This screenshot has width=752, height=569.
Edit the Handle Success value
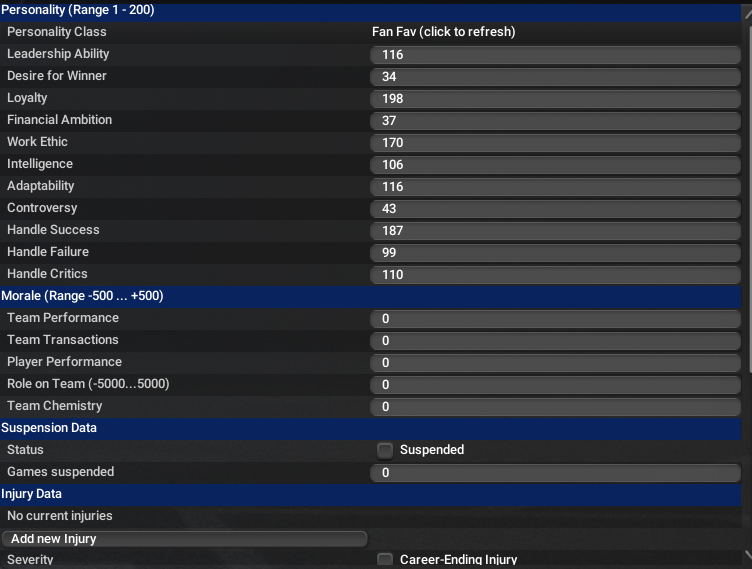555,231
